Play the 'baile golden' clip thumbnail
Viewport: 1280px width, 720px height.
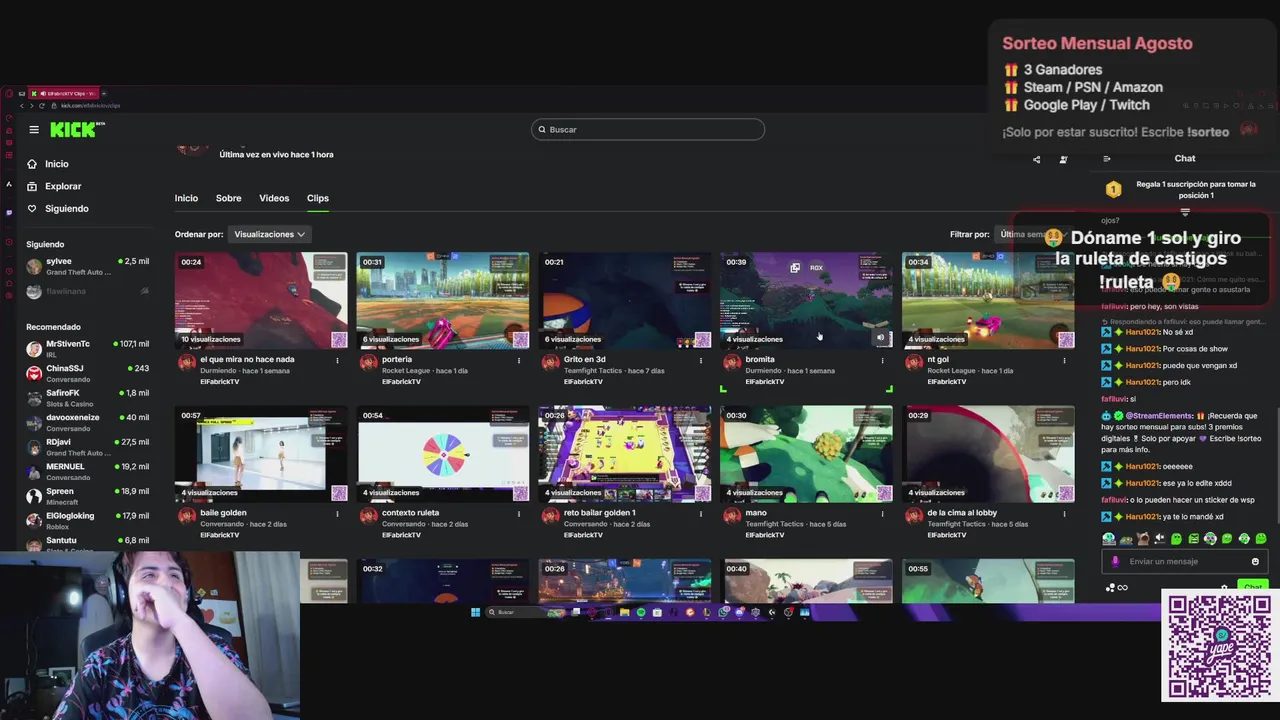(x=261, y=454)
